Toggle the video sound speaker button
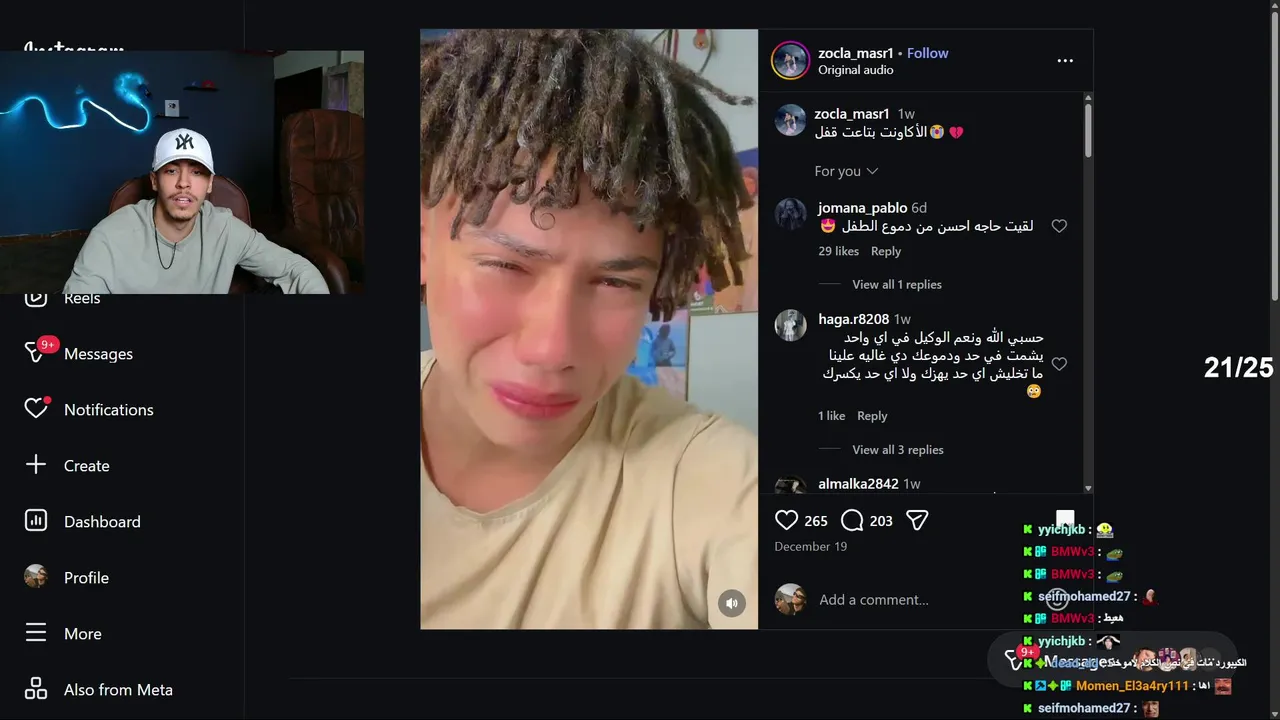The width and height of the screenshot is (1280, 720). point(732,603)
